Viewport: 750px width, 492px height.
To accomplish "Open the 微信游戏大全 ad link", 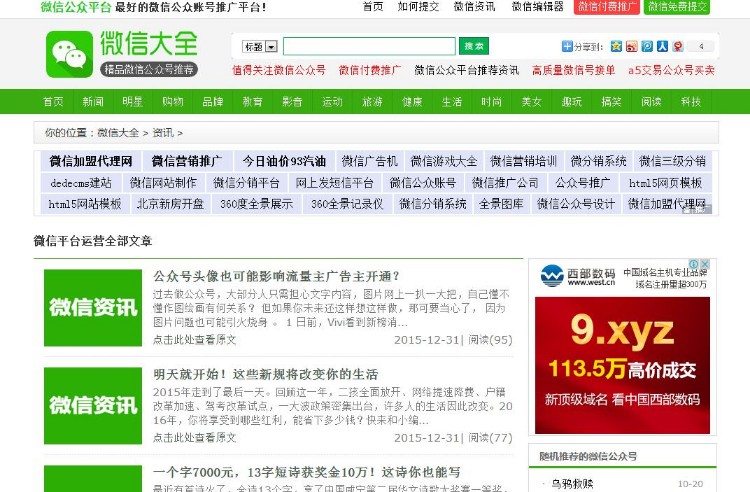I will pyautogui.click(x=443, y=161).
